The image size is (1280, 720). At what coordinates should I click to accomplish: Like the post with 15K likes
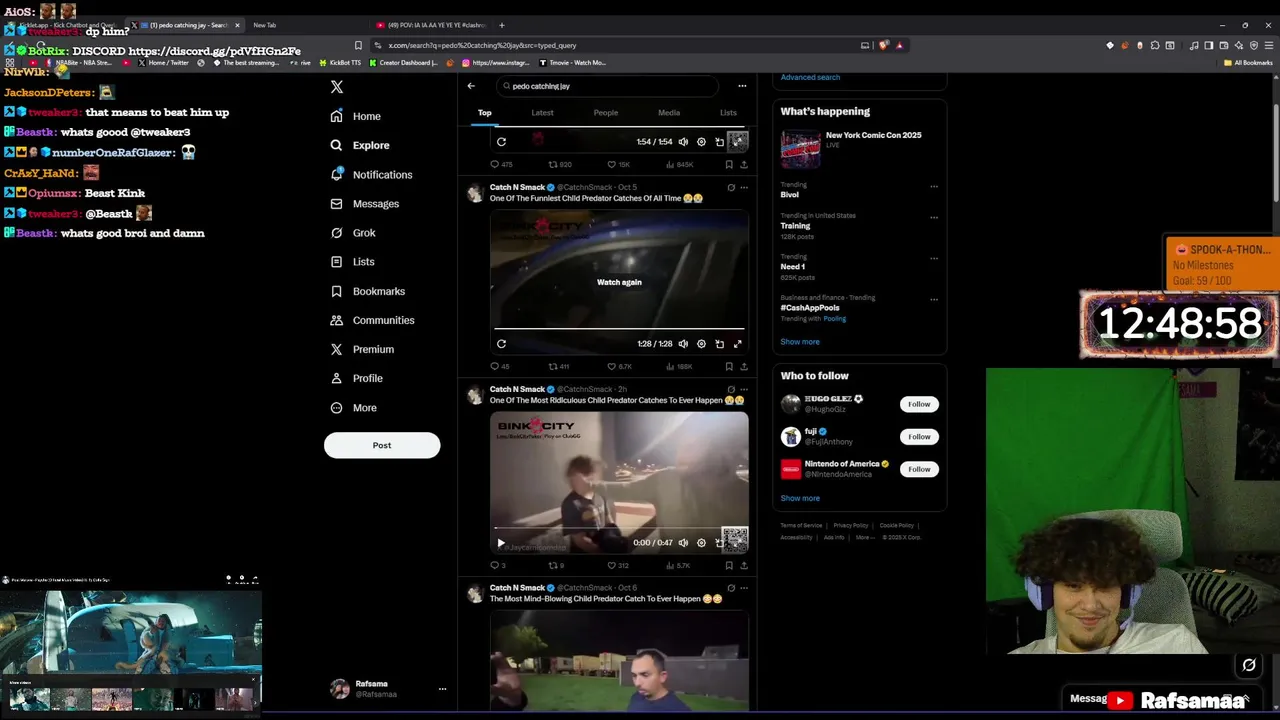(x=617, y=164)
